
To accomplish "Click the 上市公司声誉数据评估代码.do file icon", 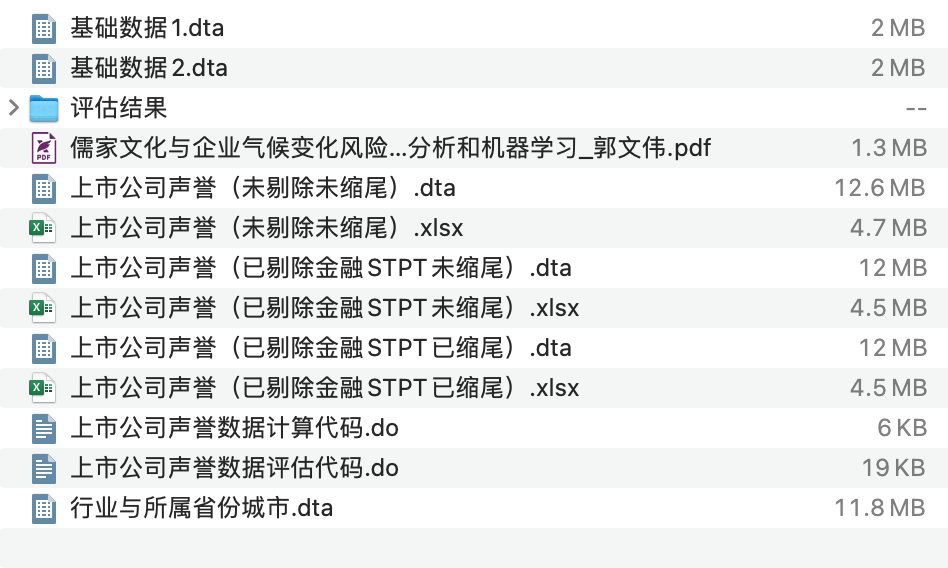I will [43, 468].
